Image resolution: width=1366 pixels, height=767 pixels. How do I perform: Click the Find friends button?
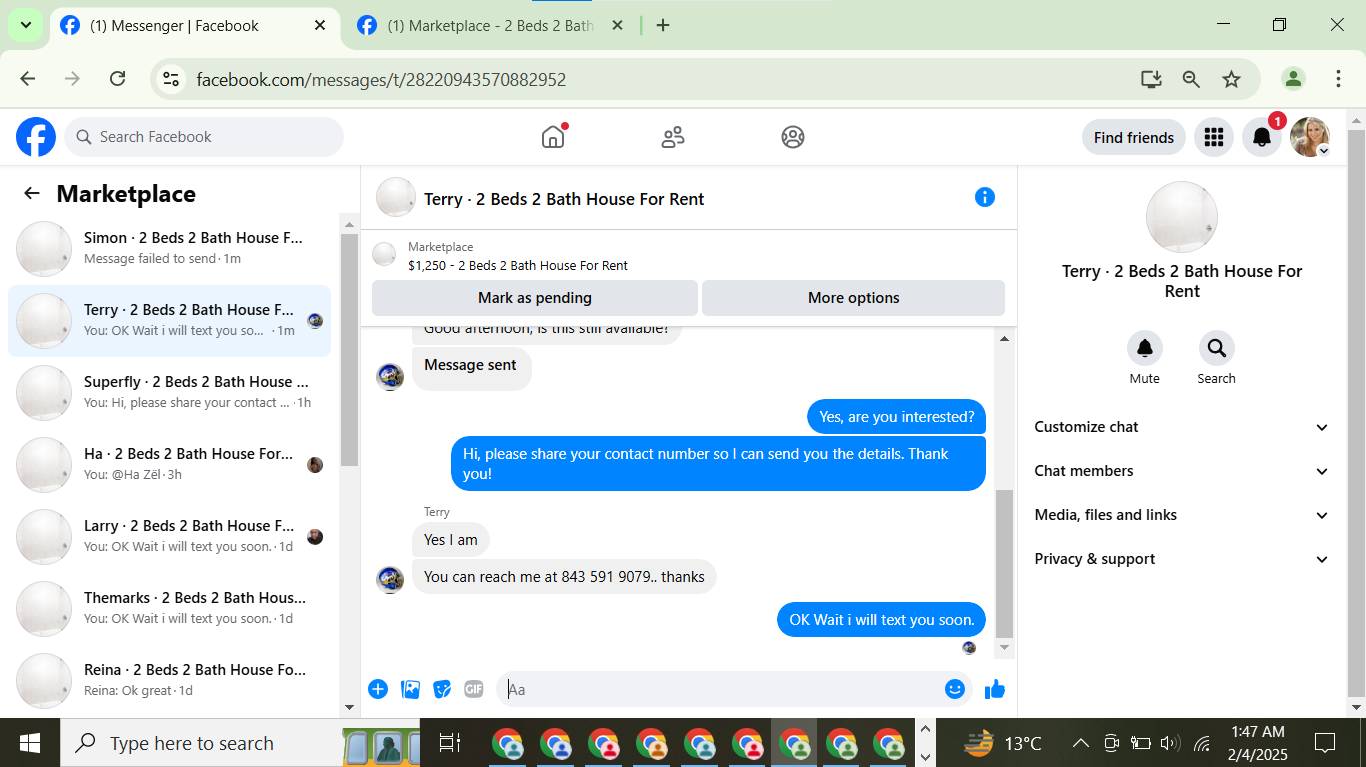pyautogui.click(x=1134, y=137)
